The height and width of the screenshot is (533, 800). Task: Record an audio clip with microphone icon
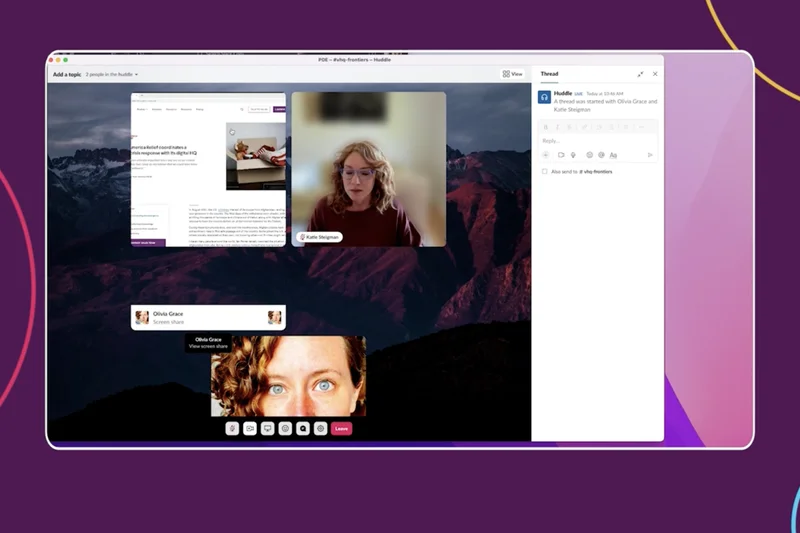click(573, 155)
